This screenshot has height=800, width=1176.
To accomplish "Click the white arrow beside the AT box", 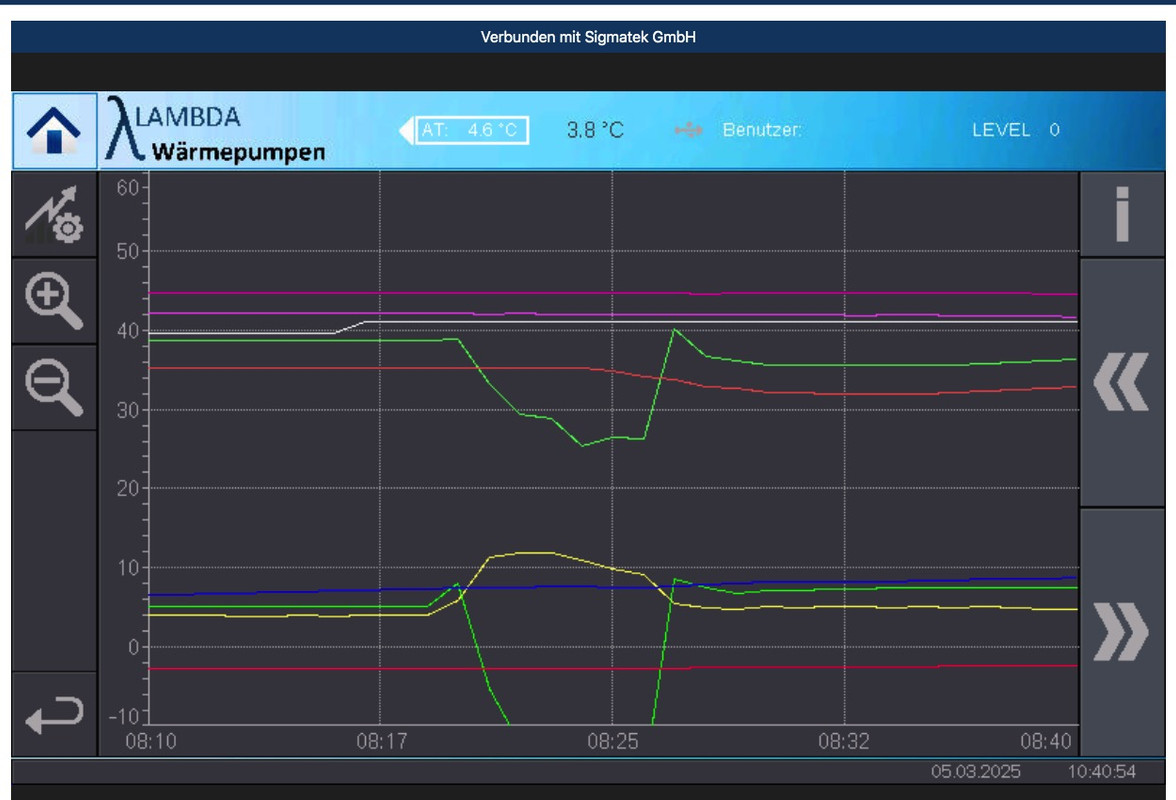I will coord(406,130).
